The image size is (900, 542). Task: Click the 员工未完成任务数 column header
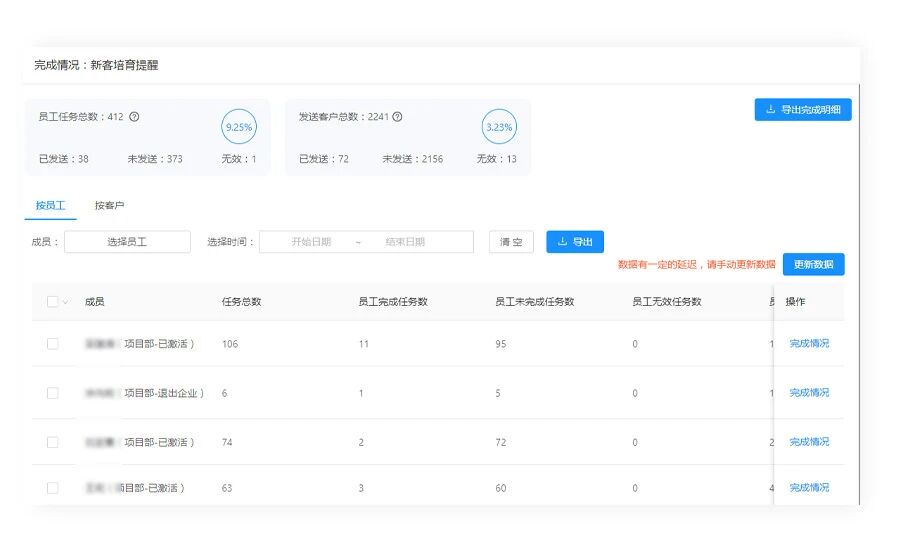click(x=535, y=301)
